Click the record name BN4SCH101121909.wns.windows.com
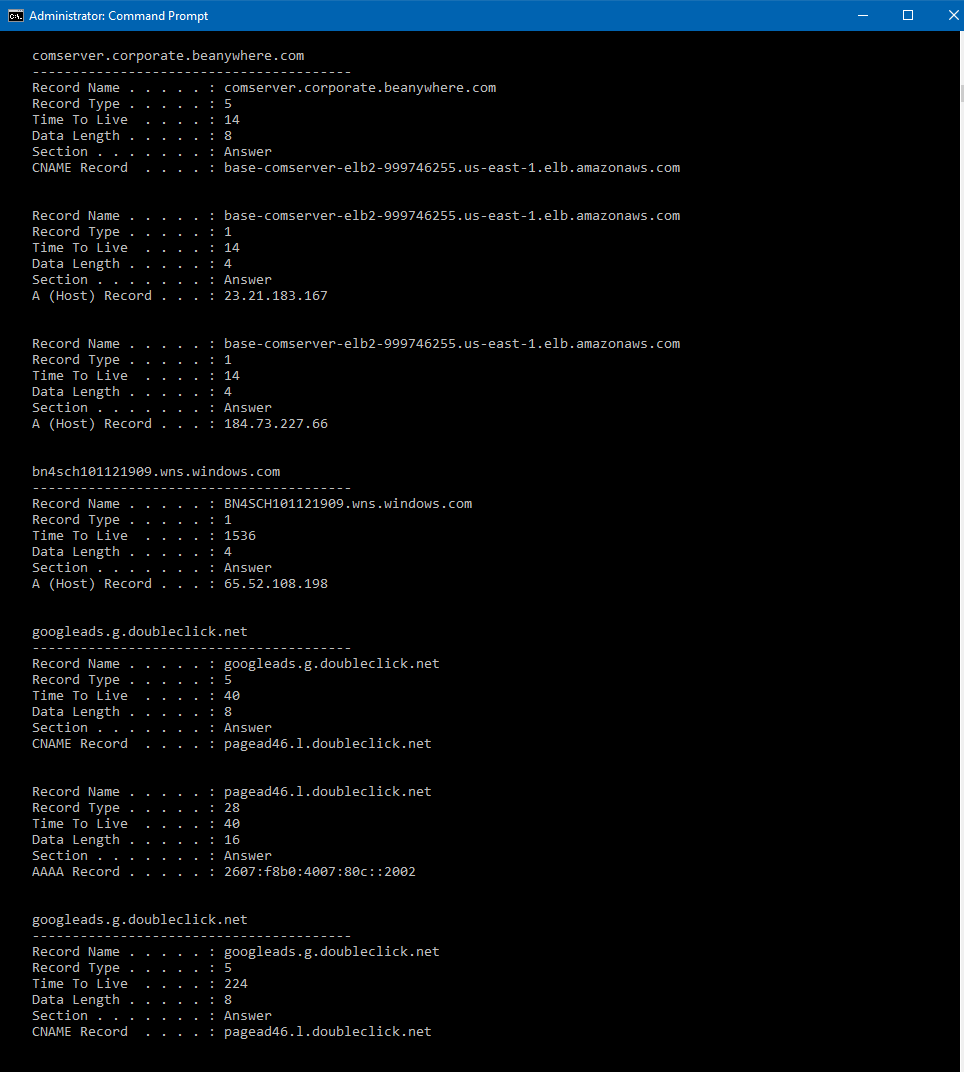The height and width of the screenshot is (1072, 964). pos(348,503)
